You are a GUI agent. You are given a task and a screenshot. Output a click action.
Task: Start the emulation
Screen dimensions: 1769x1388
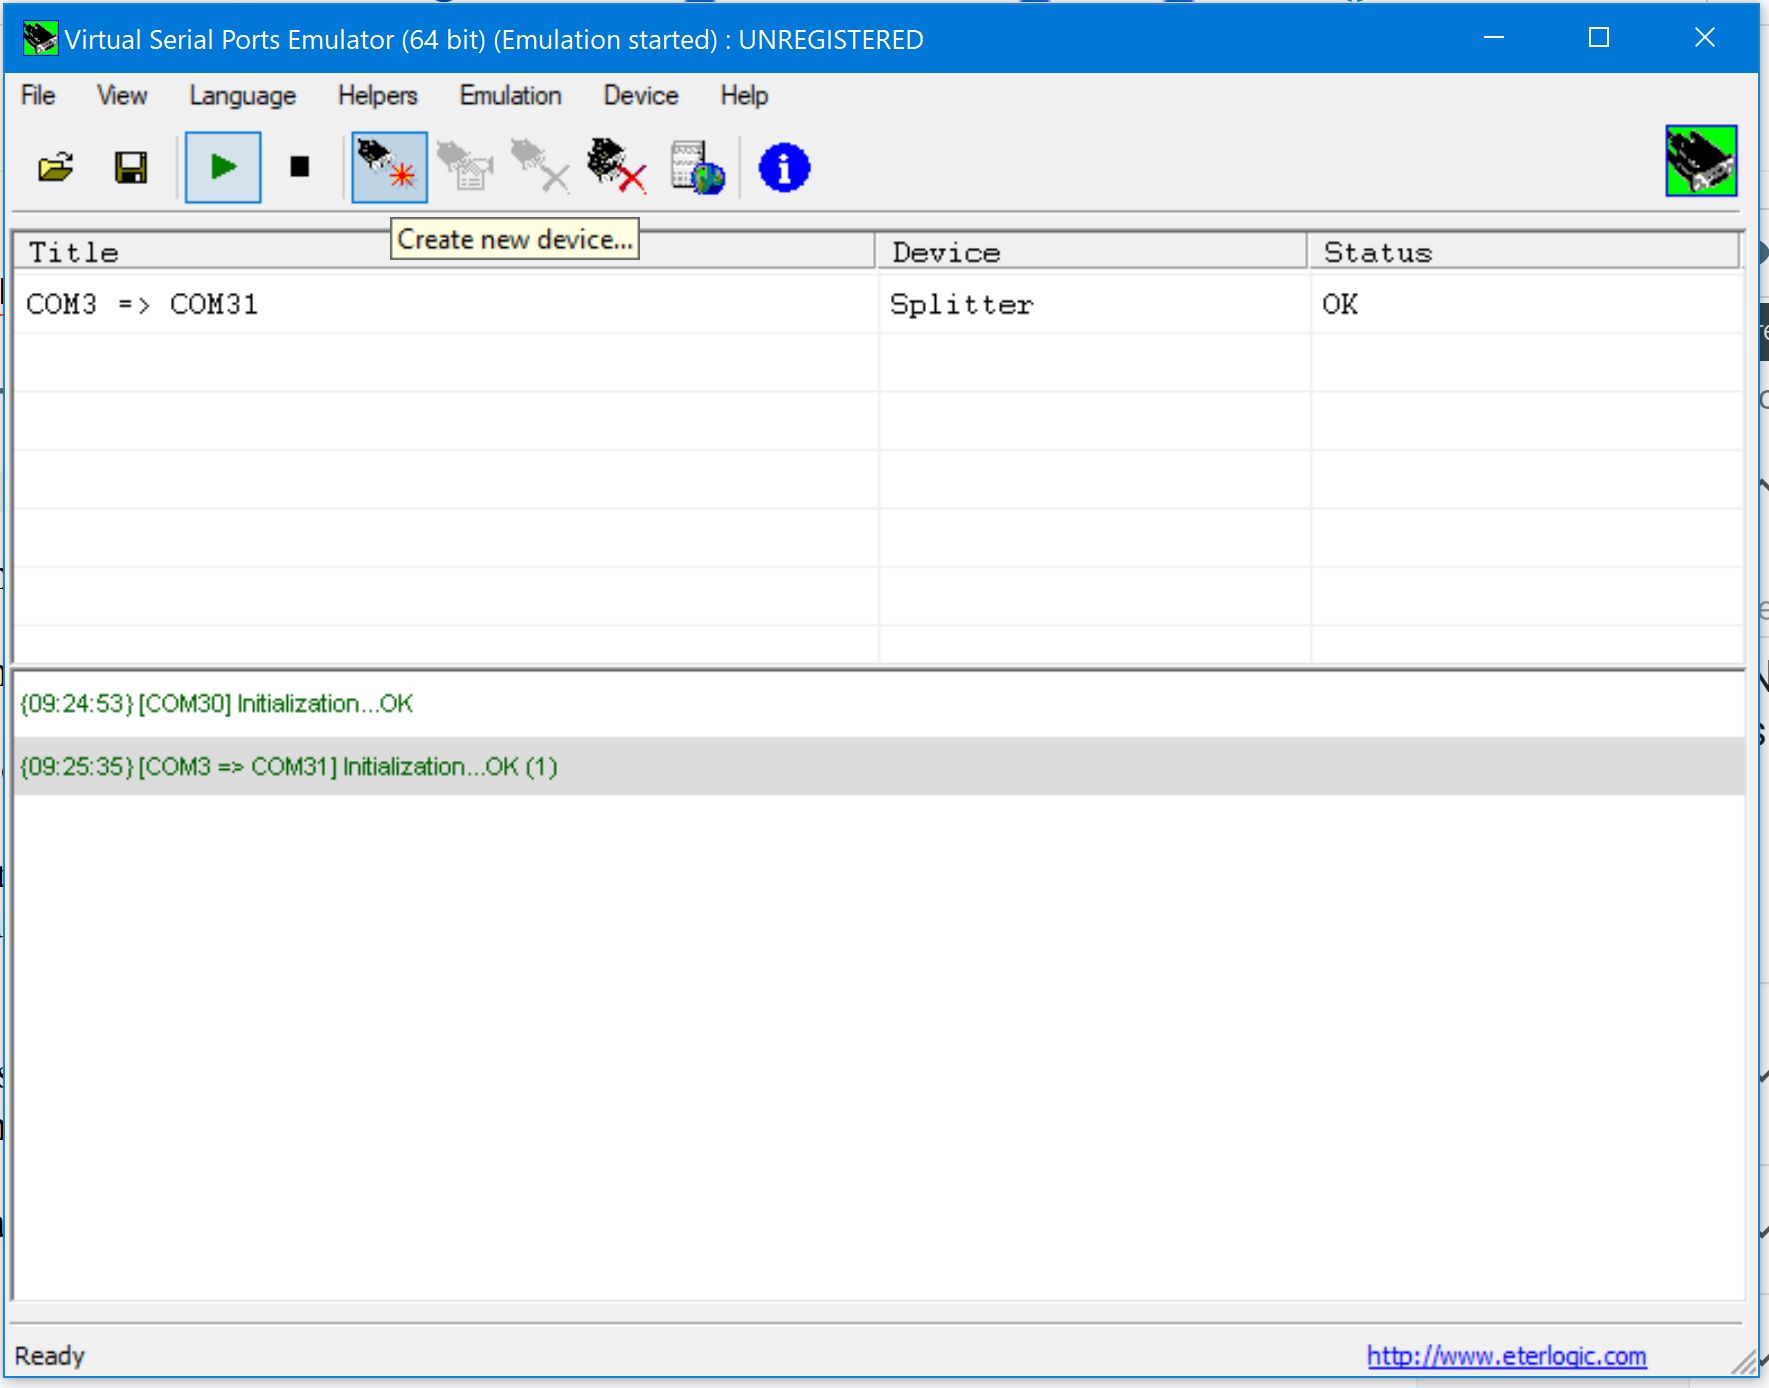222,167
